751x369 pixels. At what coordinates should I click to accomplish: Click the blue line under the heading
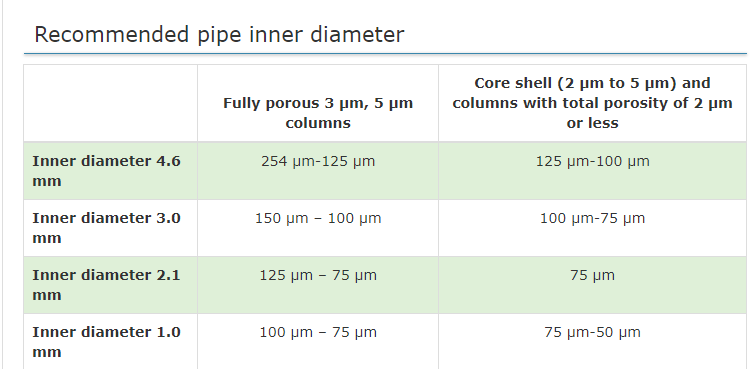coord(385,54)
